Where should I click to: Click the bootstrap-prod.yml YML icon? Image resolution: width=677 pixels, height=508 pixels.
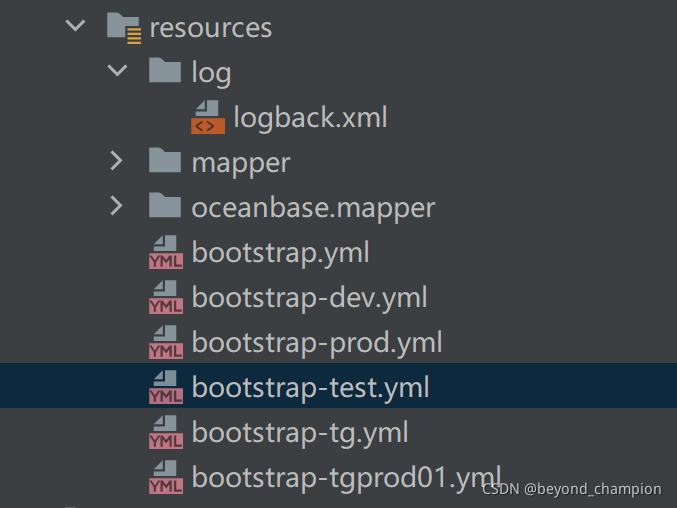click(166, 342)
